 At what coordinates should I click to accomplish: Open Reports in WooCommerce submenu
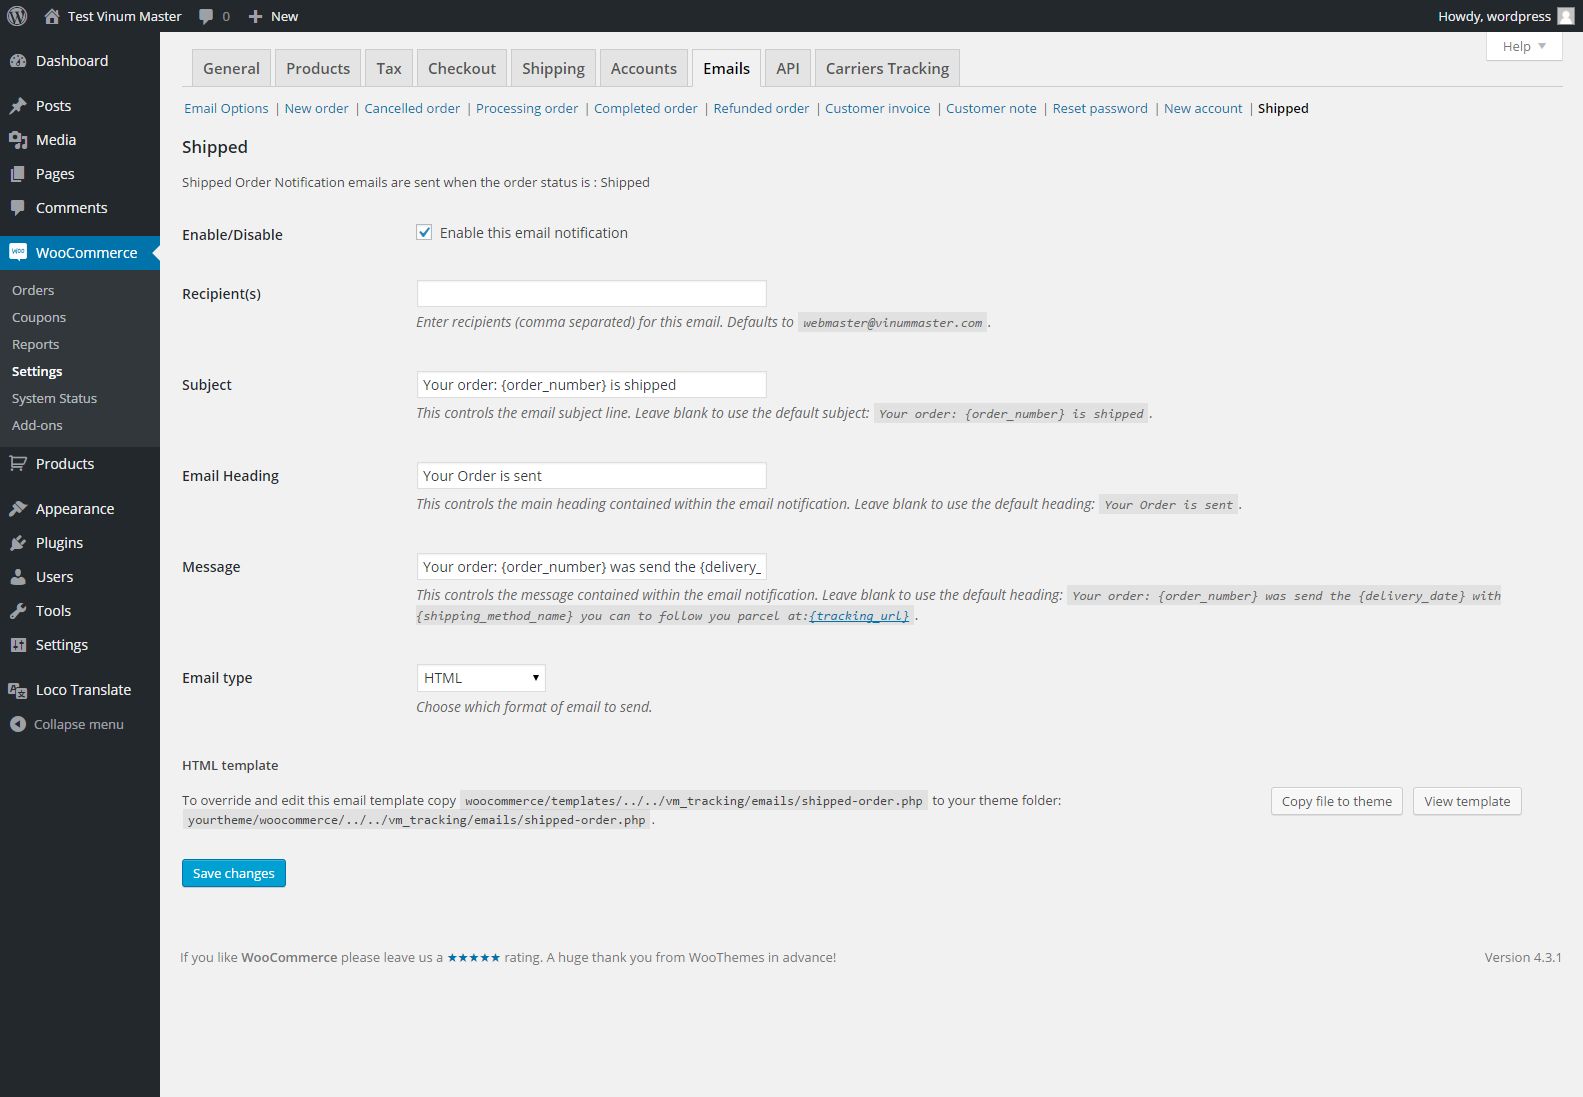(x=36, y=344)
